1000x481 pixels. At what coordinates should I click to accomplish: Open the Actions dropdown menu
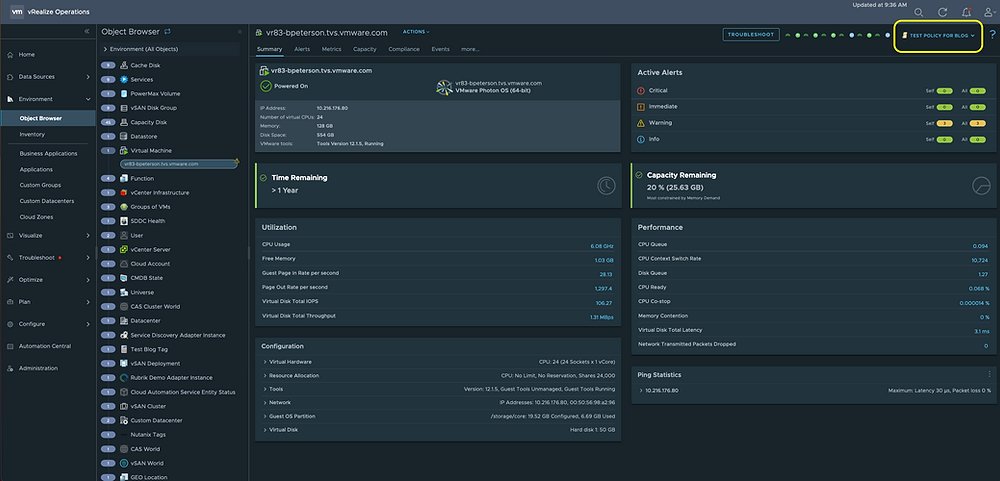[x=416, y=32]
